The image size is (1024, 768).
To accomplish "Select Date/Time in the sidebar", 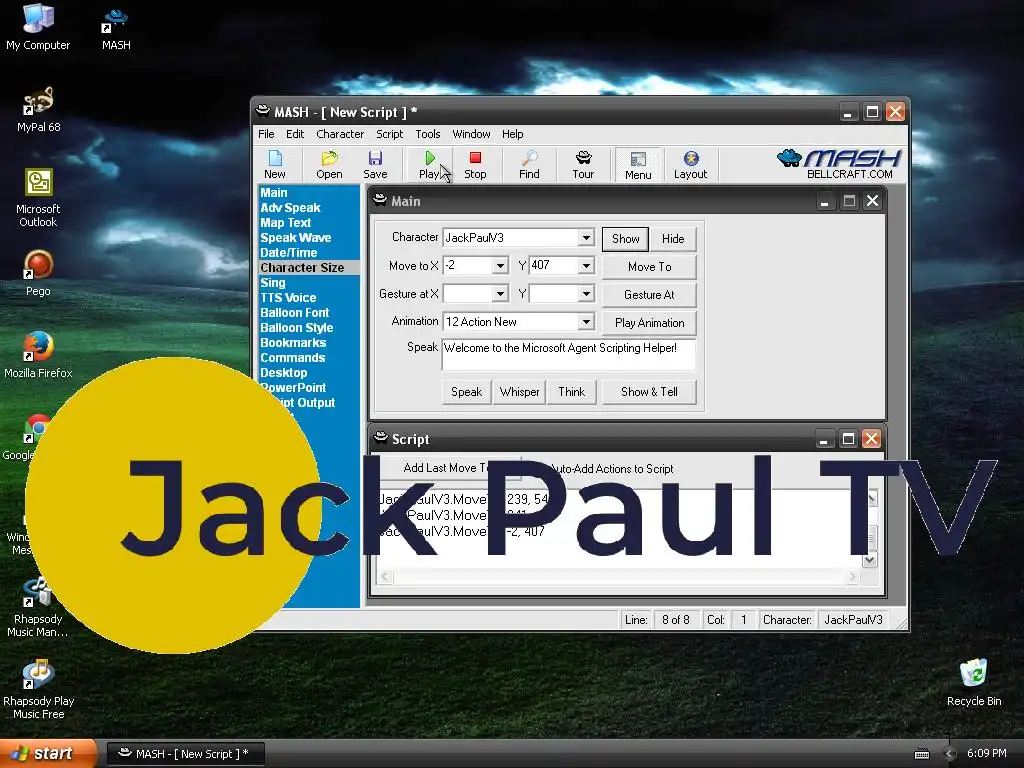I will 289,253.
